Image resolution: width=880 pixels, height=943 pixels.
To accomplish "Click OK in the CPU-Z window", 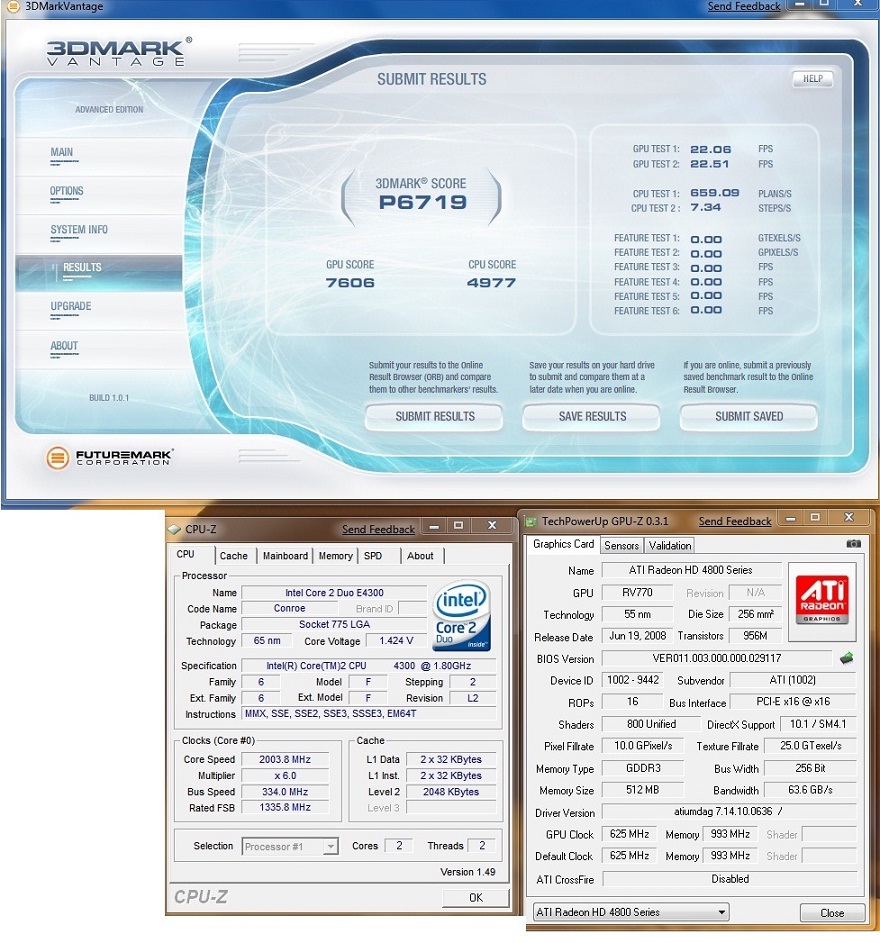I will (x=476, y=897).
